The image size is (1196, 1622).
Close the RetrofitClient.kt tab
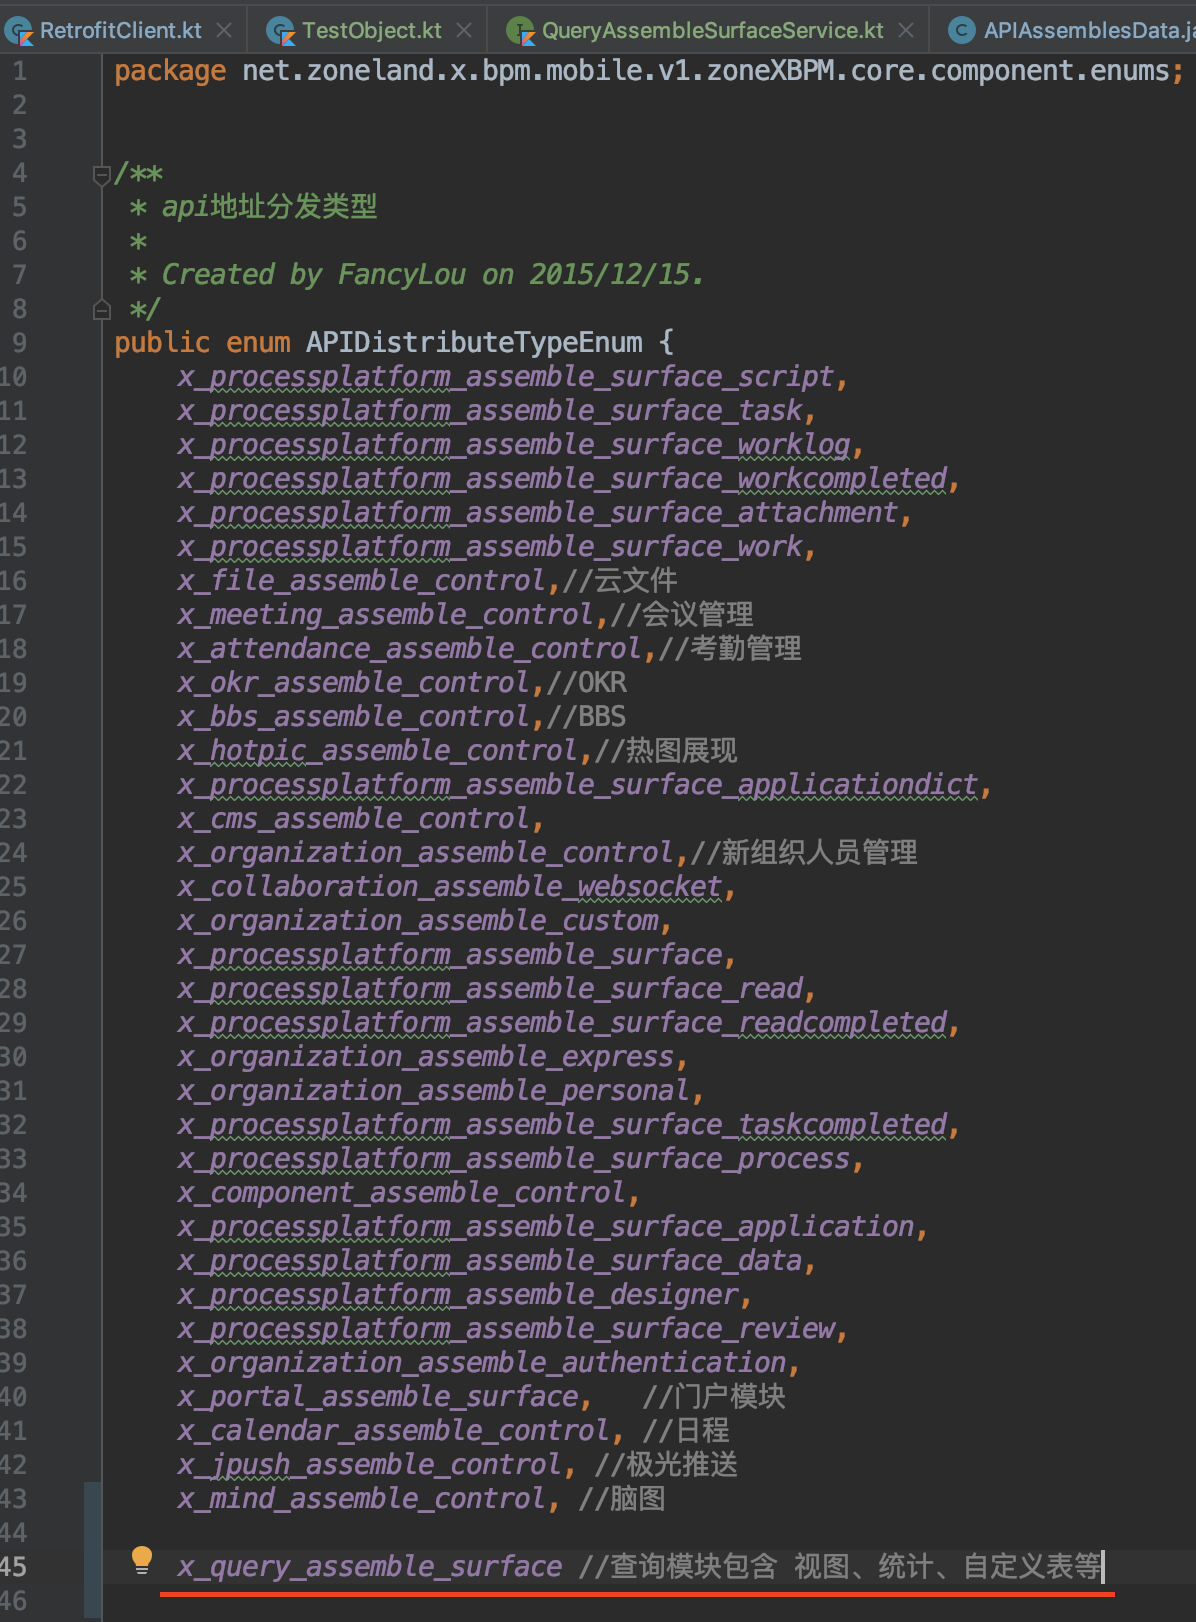(x=225, y=31)
